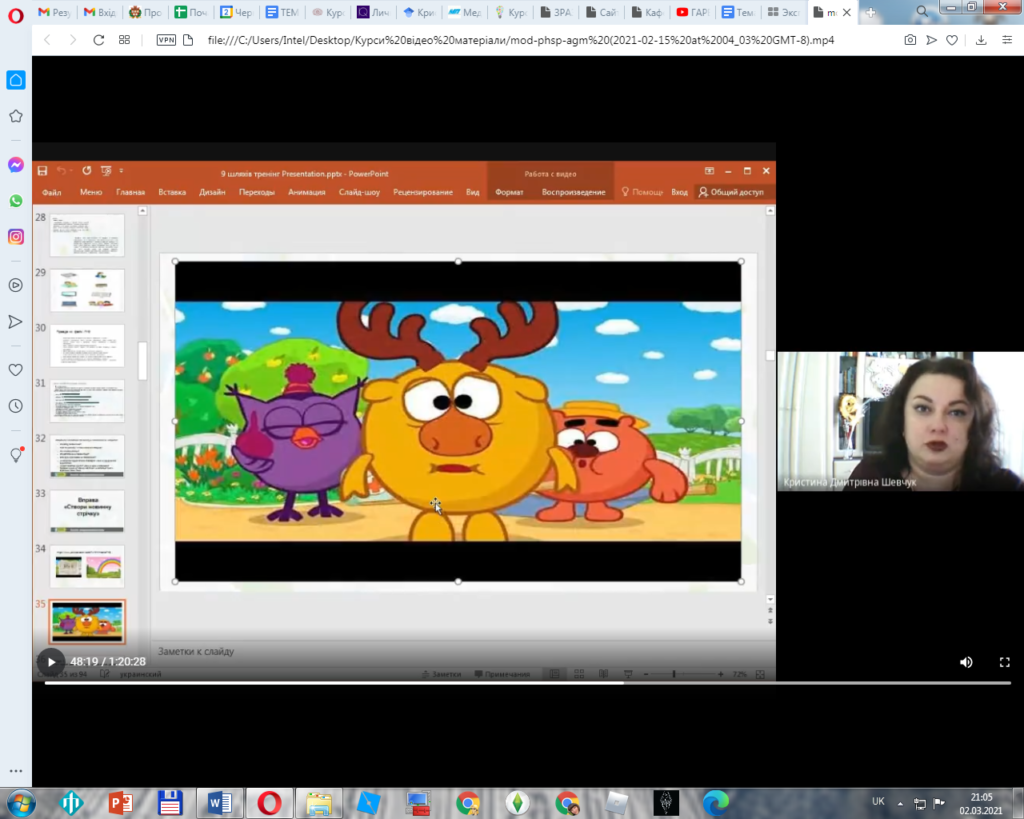Open the Home icon in the Opera sidebar
1024x819 pixels.
pyautogui.click(x=16, y=80)
